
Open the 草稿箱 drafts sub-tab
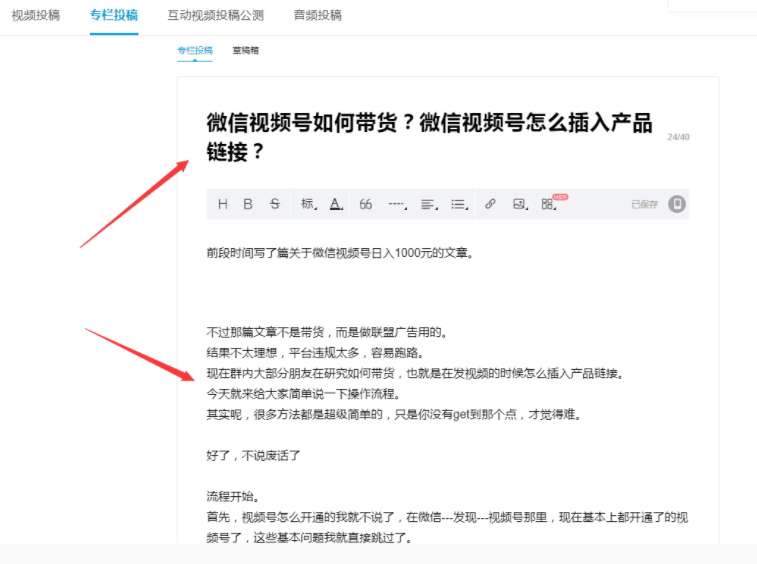coord(246,50)
